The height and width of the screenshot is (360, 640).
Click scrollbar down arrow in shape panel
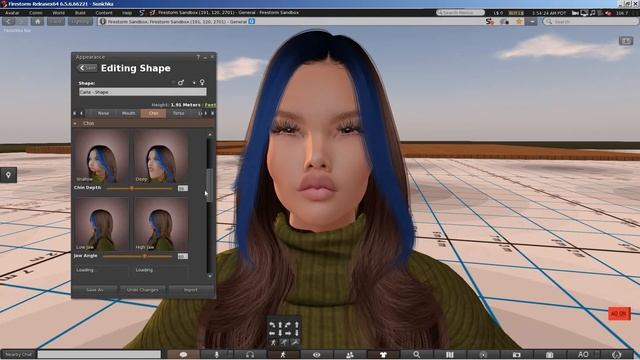(x=210, y=276)
